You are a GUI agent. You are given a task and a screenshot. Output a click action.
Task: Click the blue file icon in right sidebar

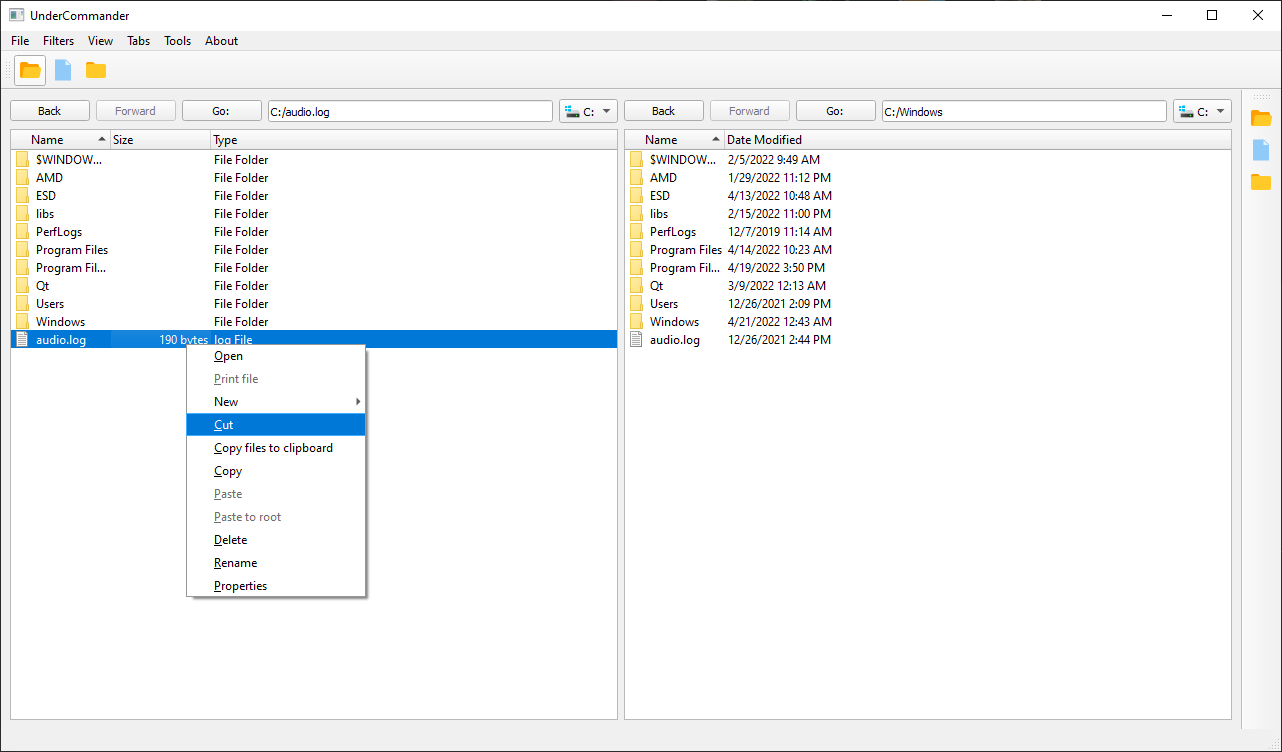1261,150
